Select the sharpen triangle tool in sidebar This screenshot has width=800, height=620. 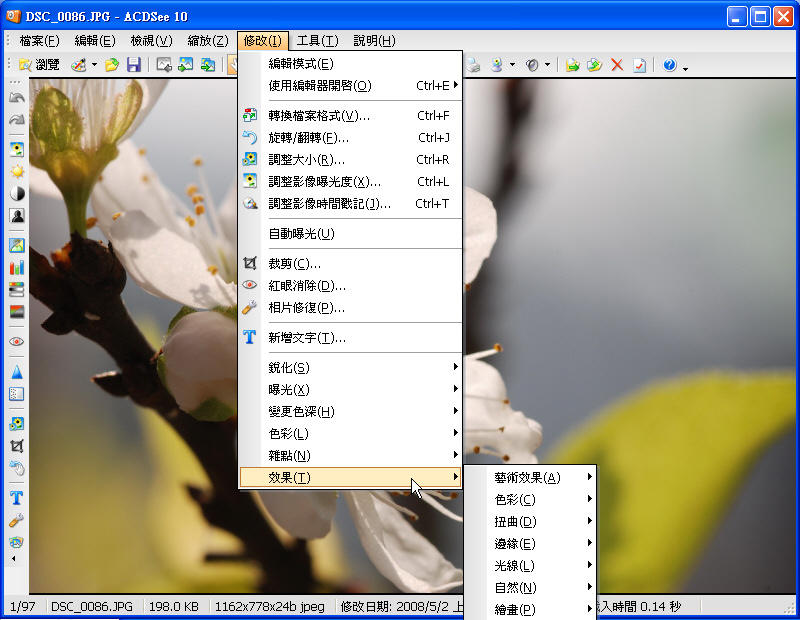16,372
